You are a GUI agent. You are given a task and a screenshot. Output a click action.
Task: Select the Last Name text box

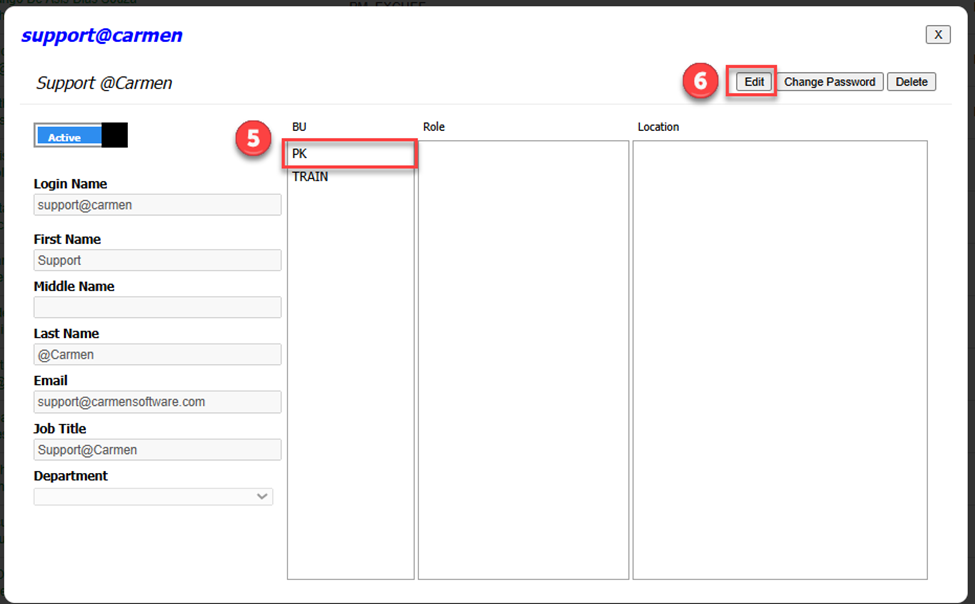point(157,354)
